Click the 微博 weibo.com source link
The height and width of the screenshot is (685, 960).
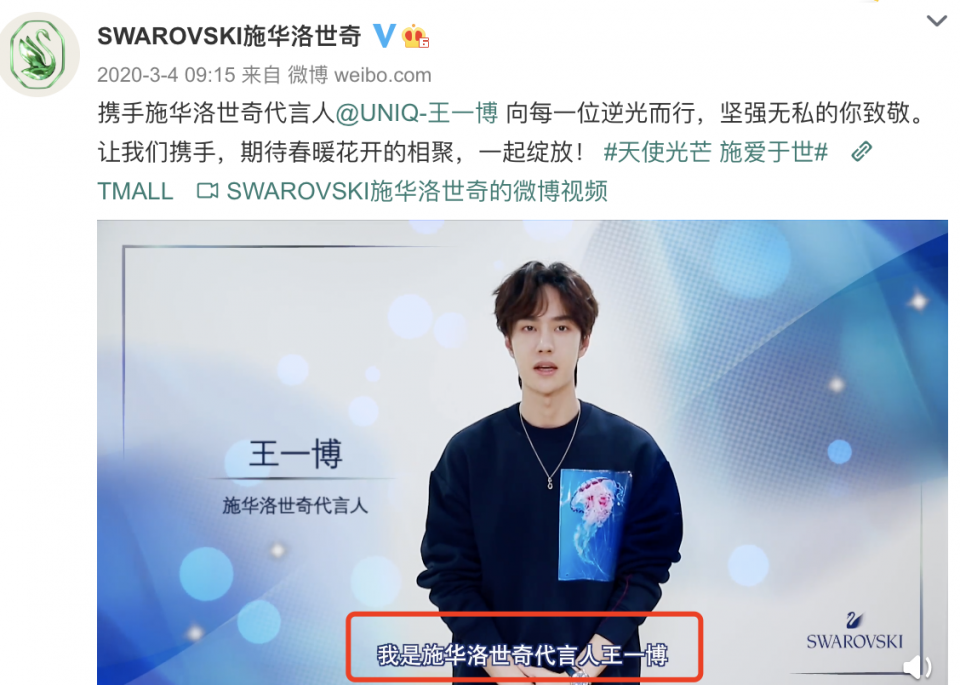tap(359, 75)
